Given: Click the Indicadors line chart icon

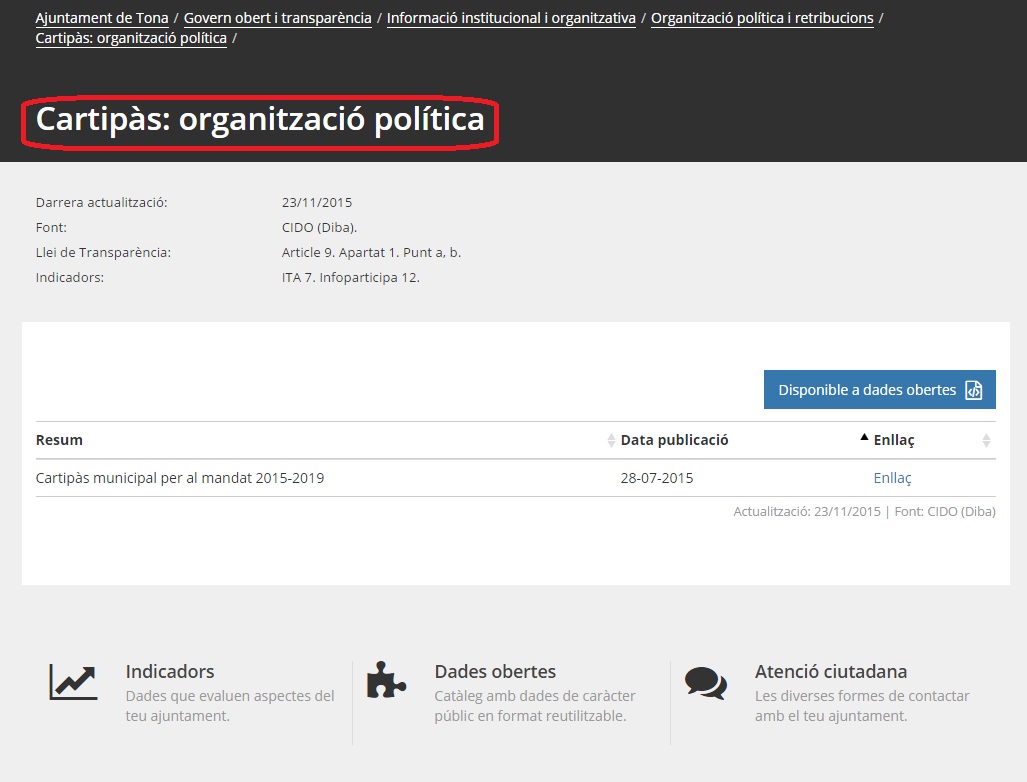Looking at the screenshot, I should pos(73,682).
